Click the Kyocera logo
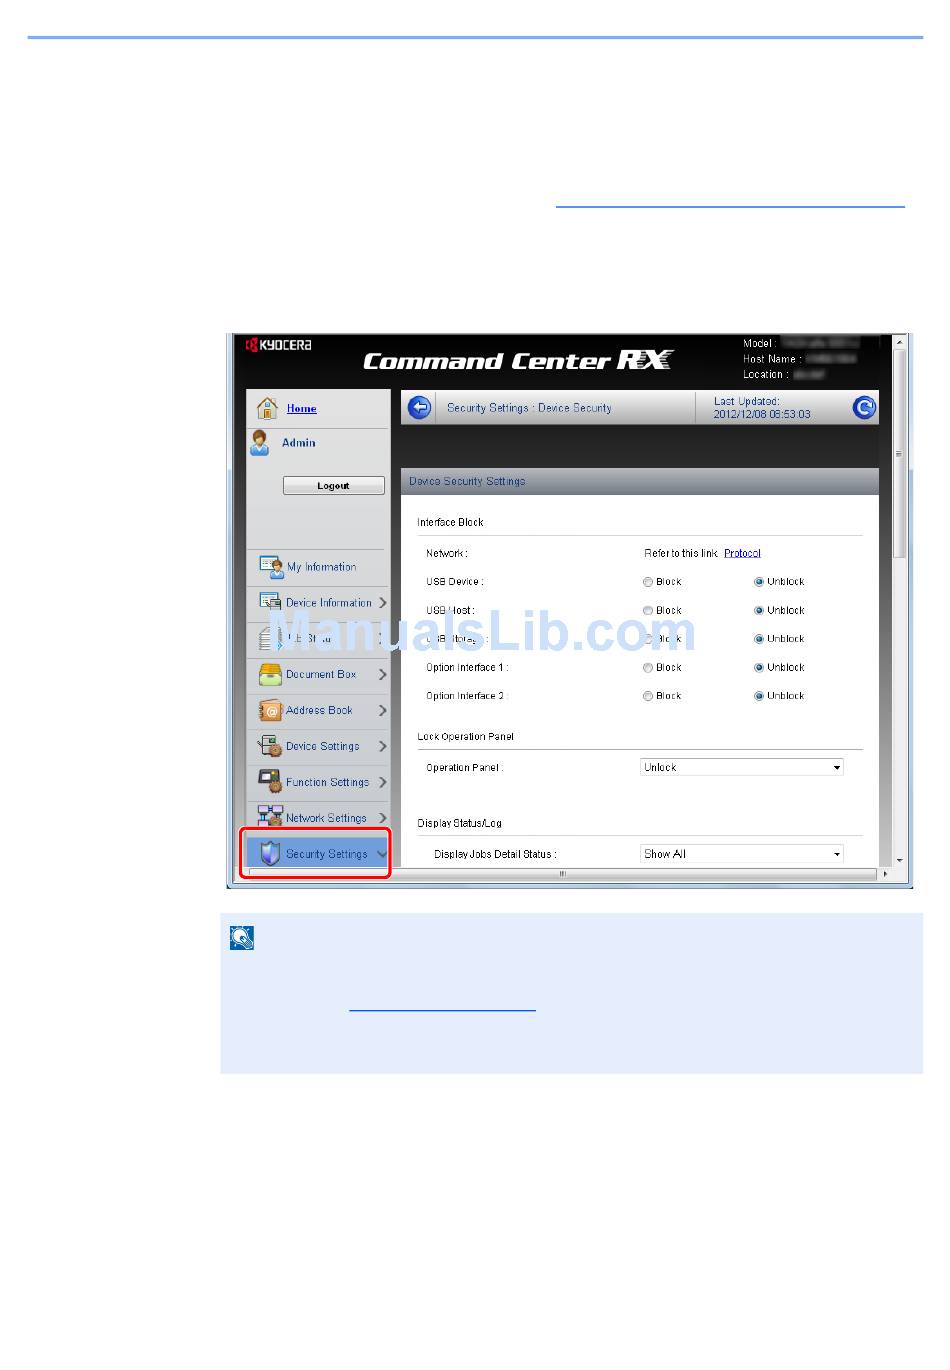Image resolution: width=950 pixels, height=1370 pixels. point(279,345)
